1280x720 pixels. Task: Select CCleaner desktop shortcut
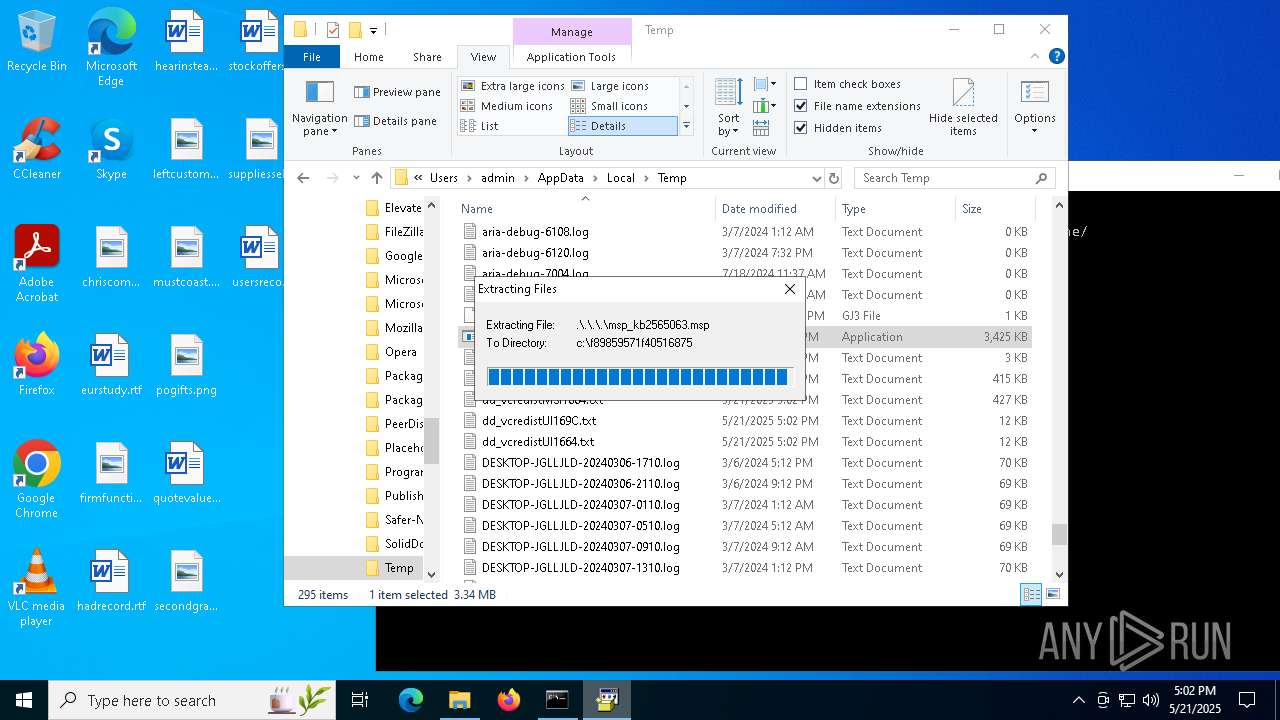click(x=37, y=149)
